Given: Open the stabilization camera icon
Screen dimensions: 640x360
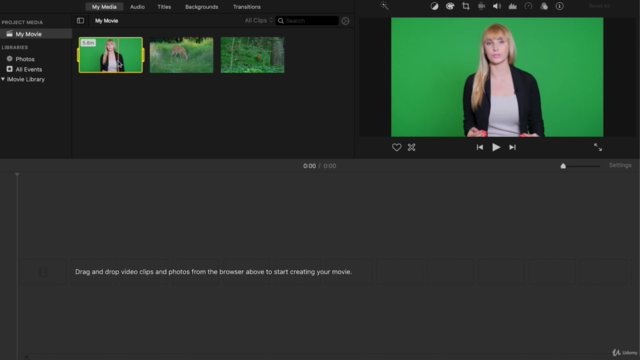Looking at the screenshot, I should click(481, 6).
